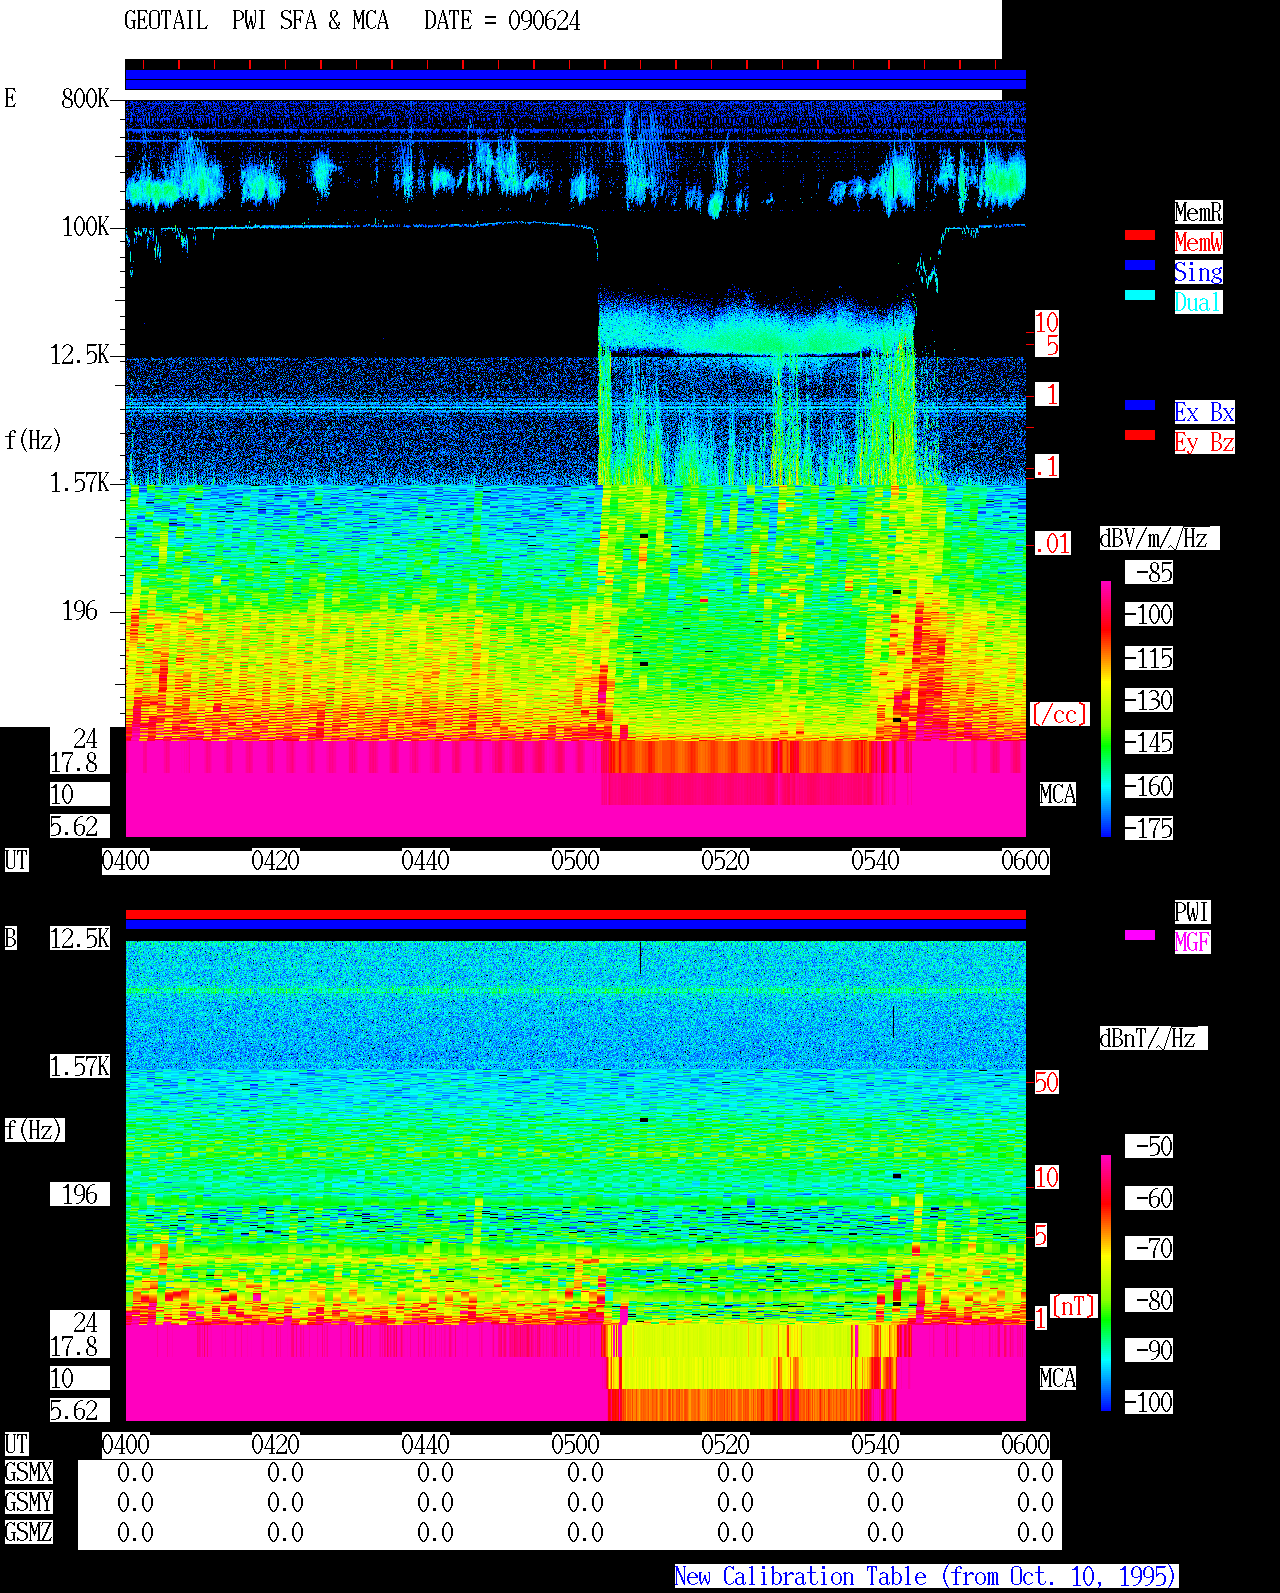Screen dimensions: 1280x1593
Task: Click the magenta MGF legend swatch
Action: coord(1140,935)
